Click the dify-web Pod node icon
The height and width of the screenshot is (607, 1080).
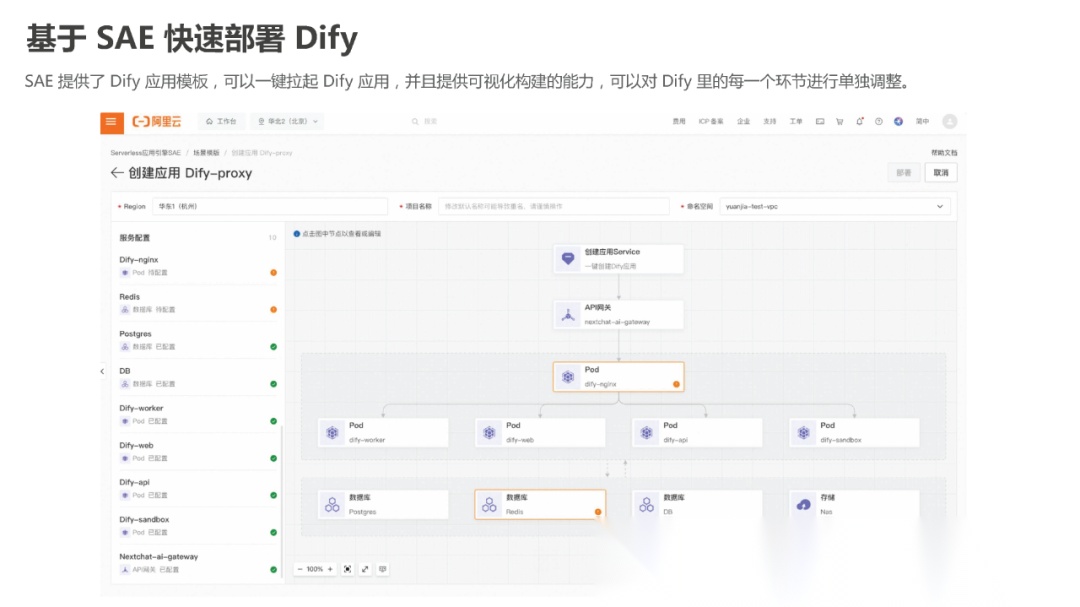(x=489, y=433)
